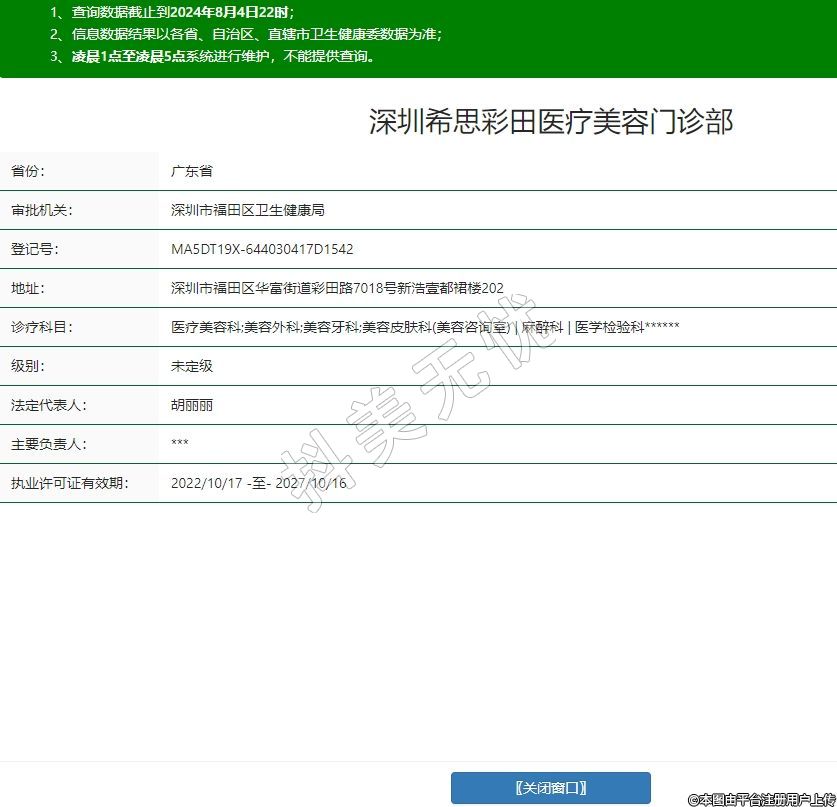Click the 广东省 province value
The image size is (837, 807).
pyautogui.click(x=192, y=171)
